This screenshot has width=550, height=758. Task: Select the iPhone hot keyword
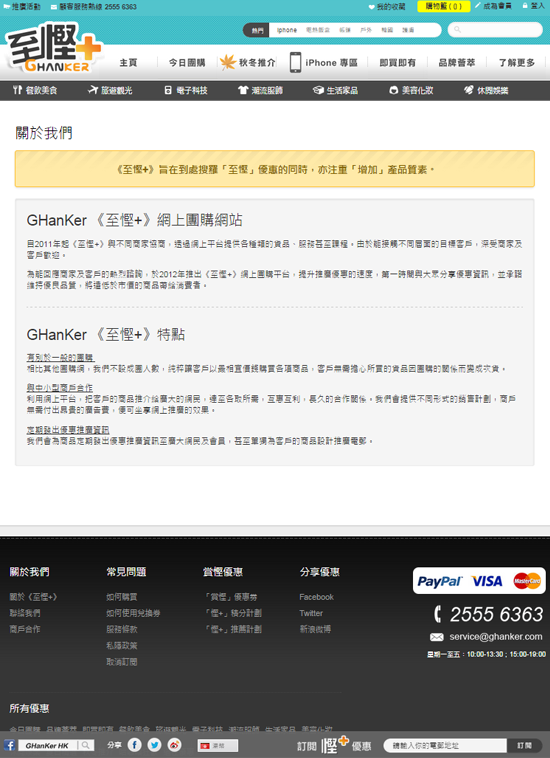pos(287,30)
